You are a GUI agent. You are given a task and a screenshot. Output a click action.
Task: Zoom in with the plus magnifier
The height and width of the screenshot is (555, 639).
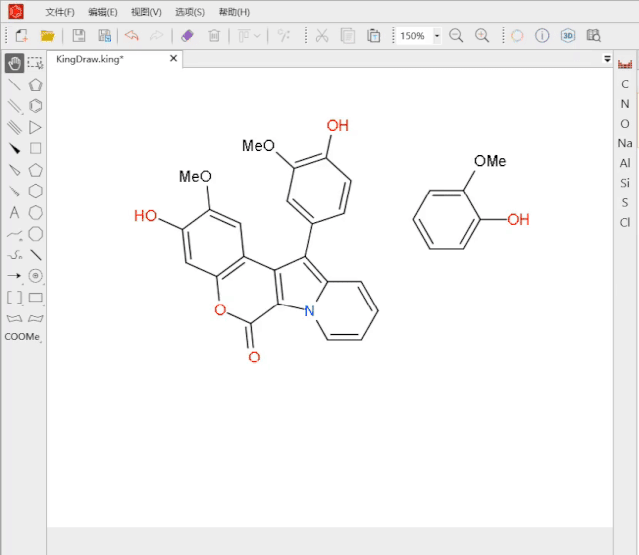coord(482,36)
